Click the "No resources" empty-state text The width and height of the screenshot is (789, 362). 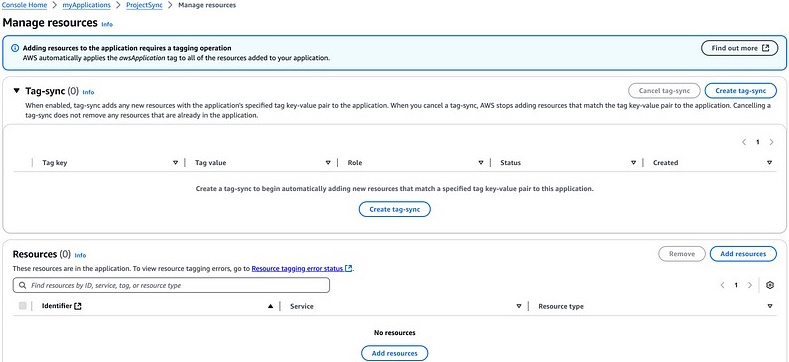394,333
